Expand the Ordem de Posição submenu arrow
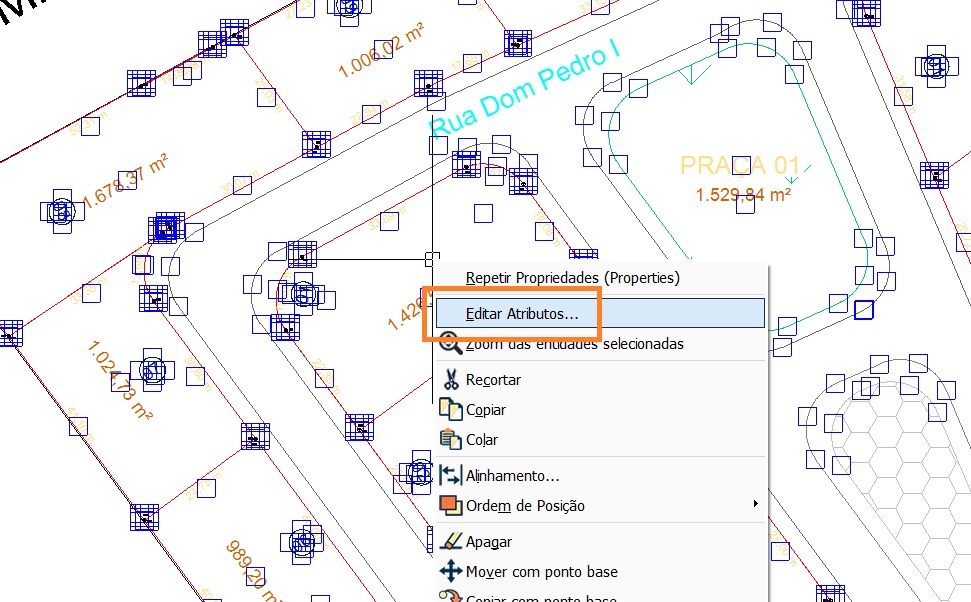The height and width of the screenshot is (602, 971). click(x=755, y=505)
